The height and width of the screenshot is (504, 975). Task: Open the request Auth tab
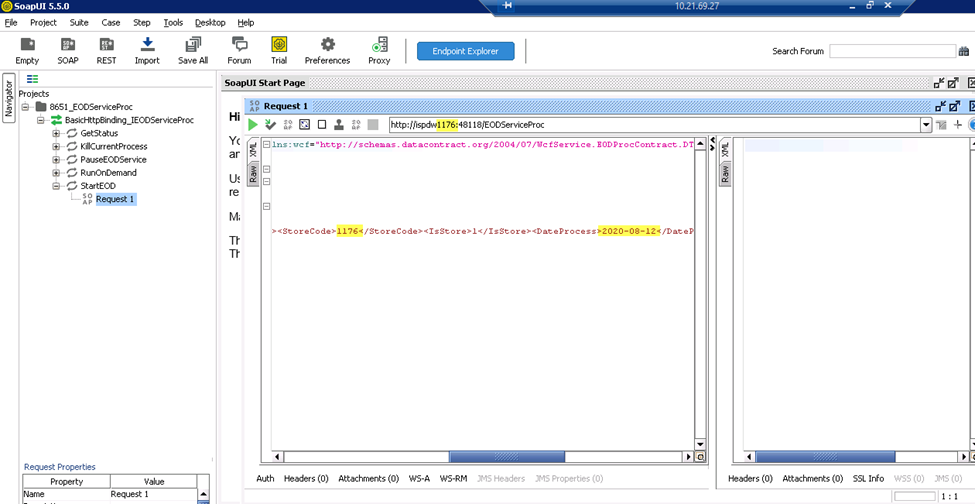coord(265,479)
